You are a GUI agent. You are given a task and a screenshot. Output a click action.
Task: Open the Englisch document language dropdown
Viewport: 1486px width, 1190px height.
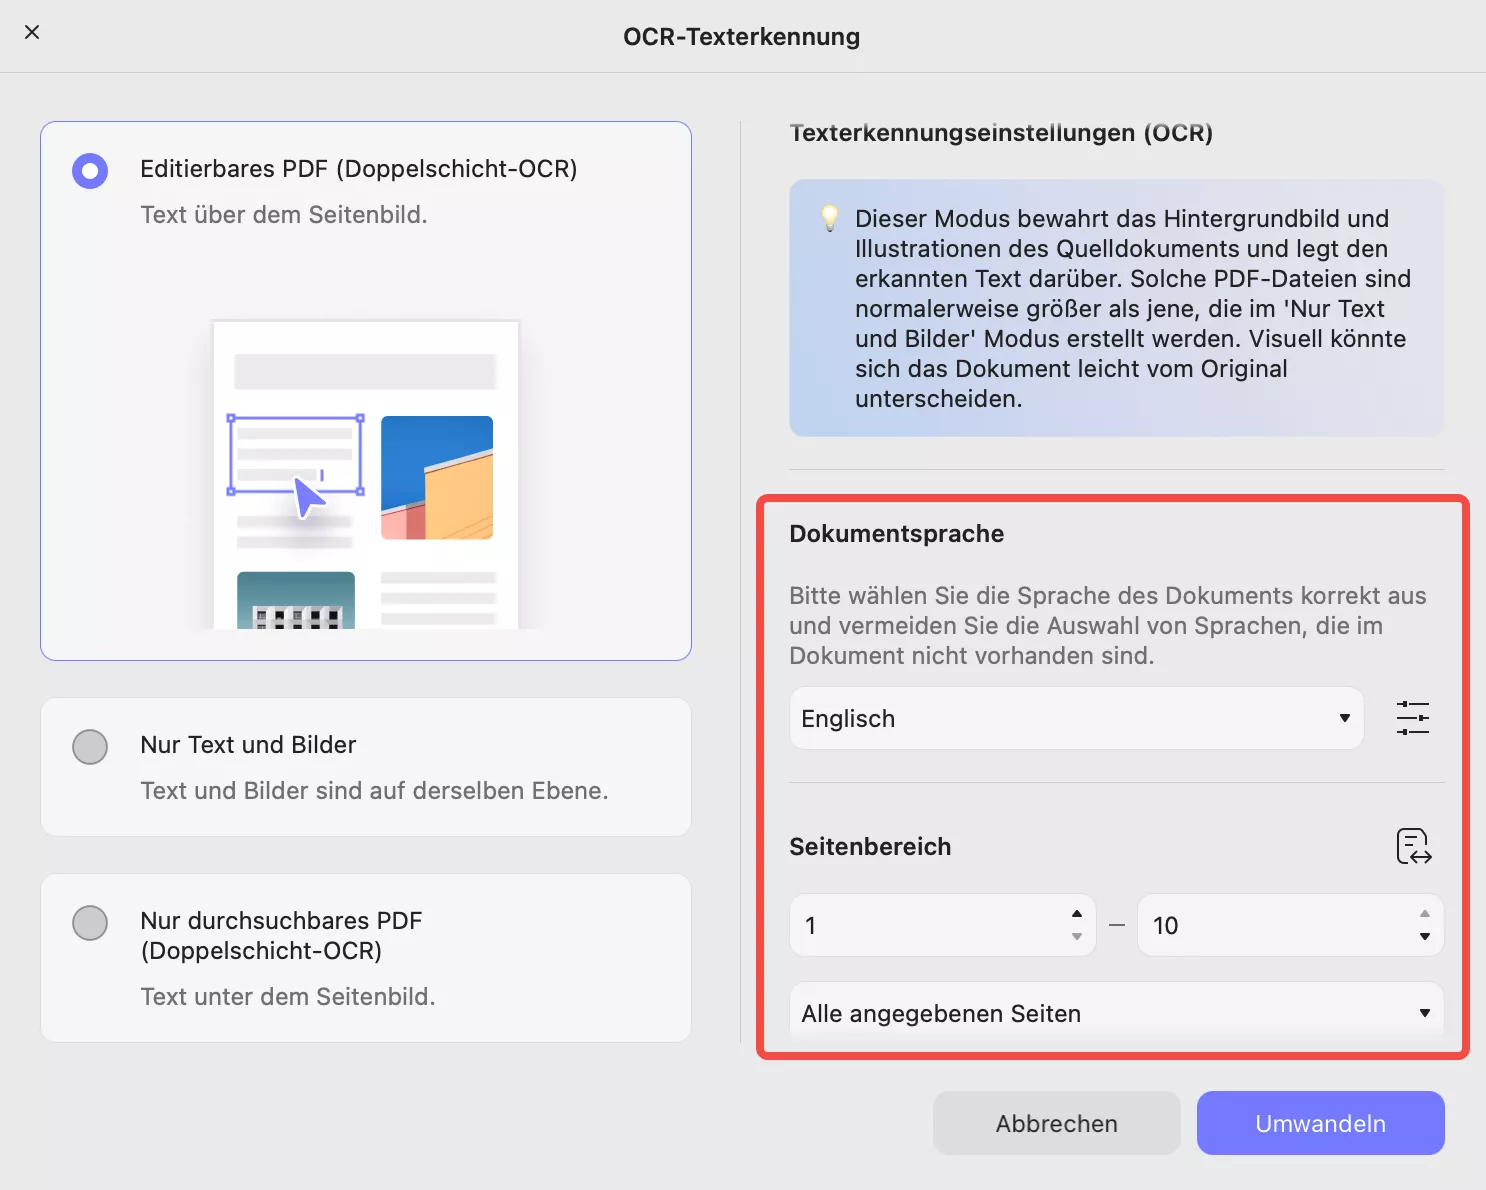(x=1076, y=718)
